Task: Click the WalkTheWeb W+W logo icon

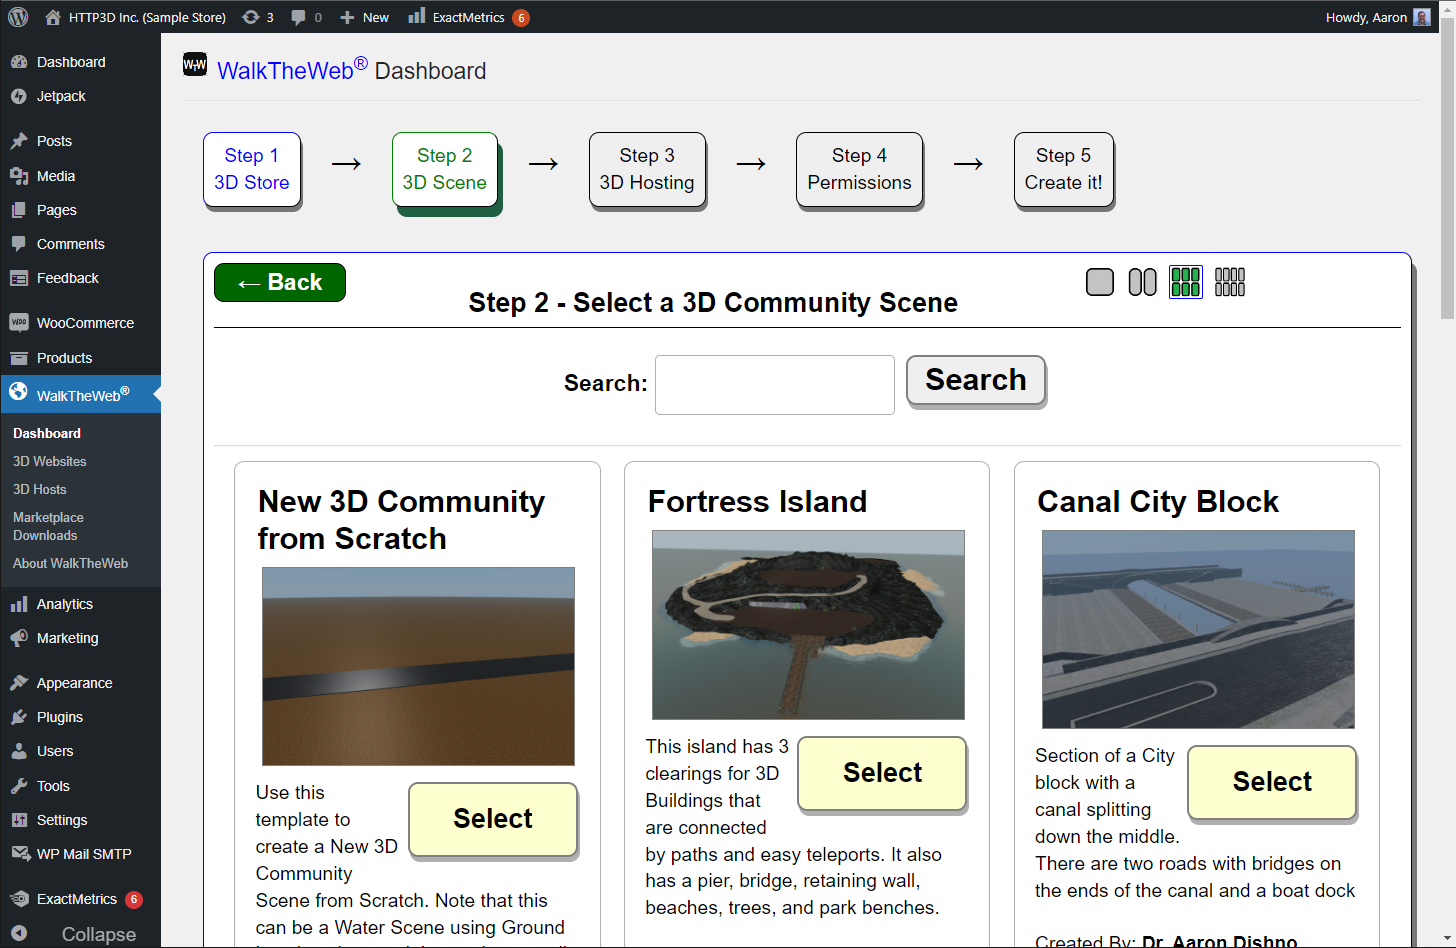Action: (x=195, y=65)
